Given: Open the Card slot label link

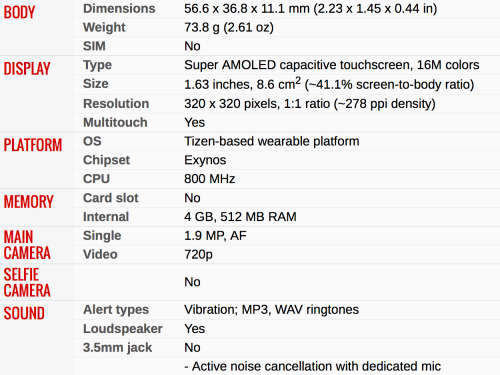Looking at the screenshot, I should [x=110, y=198].
